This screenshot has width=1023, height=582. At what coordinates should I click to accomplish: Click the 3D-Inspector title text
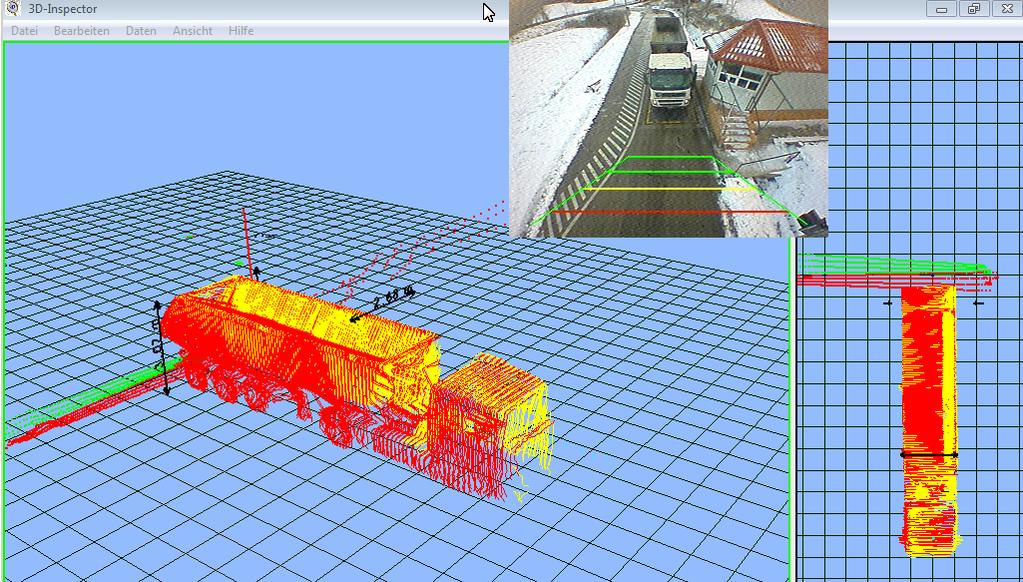pyautogui.click(x=63, y=9)
